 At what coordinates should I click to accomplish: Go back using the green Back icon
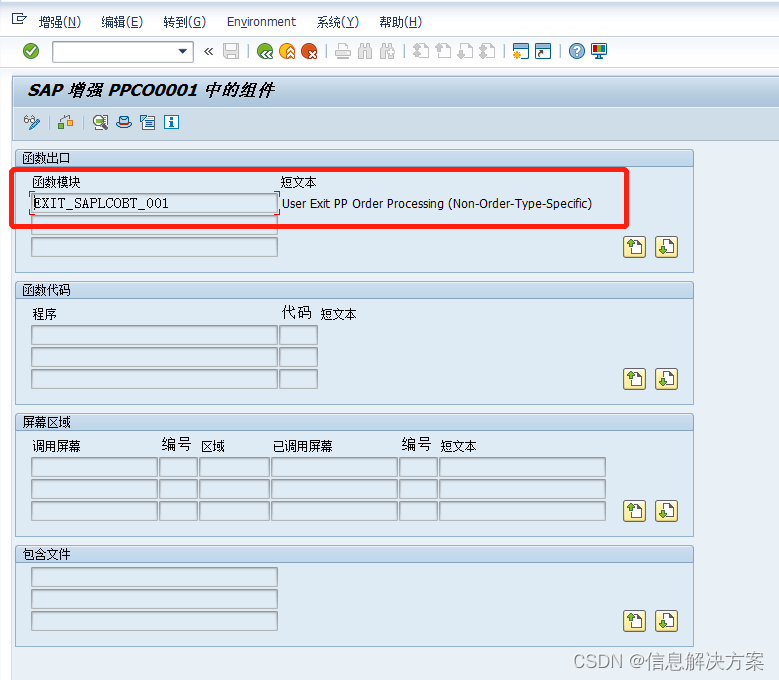tap(265, 51)
